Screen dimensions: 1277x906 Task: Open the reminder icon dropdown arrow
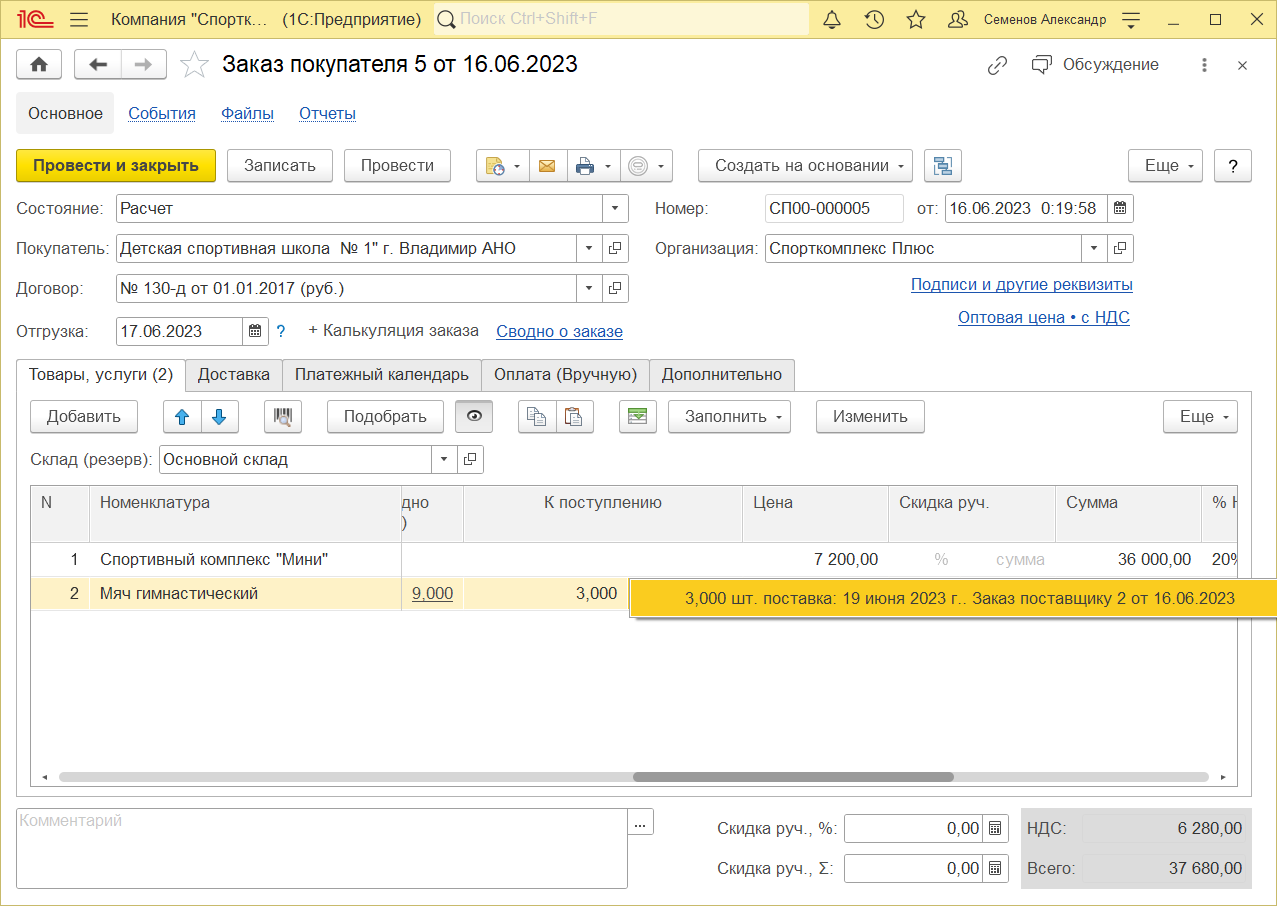[x=517, y=166]
